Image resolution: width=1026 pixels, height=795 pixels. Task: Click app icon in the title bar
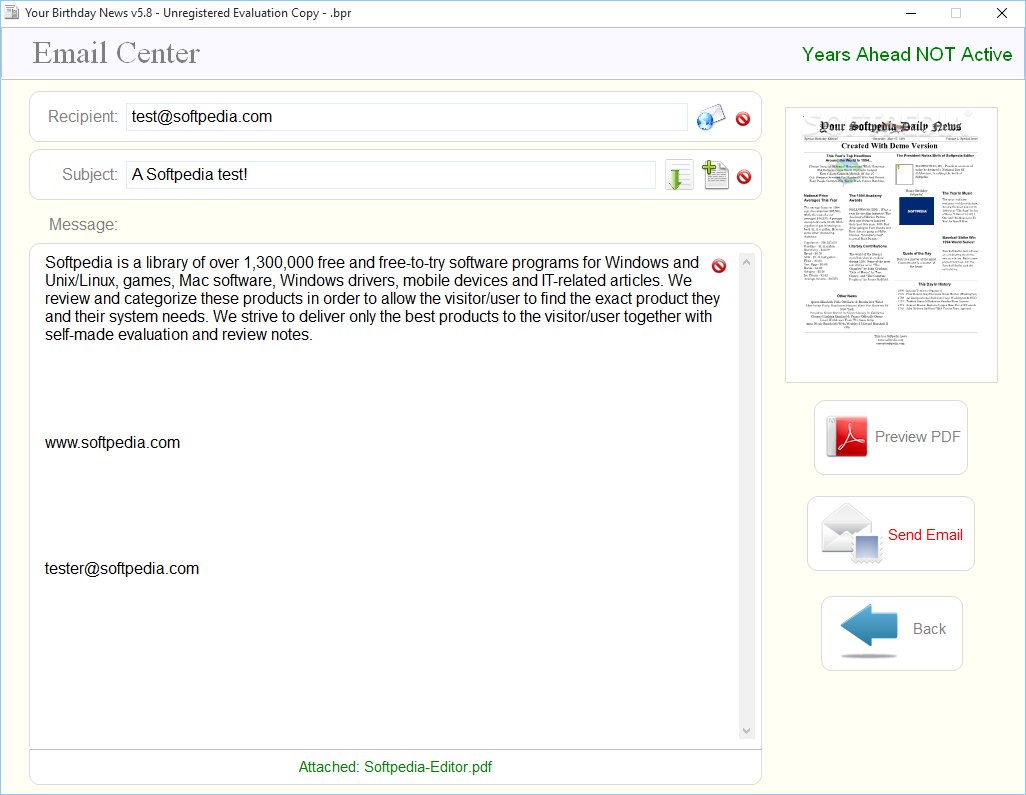tap(11, 12)
